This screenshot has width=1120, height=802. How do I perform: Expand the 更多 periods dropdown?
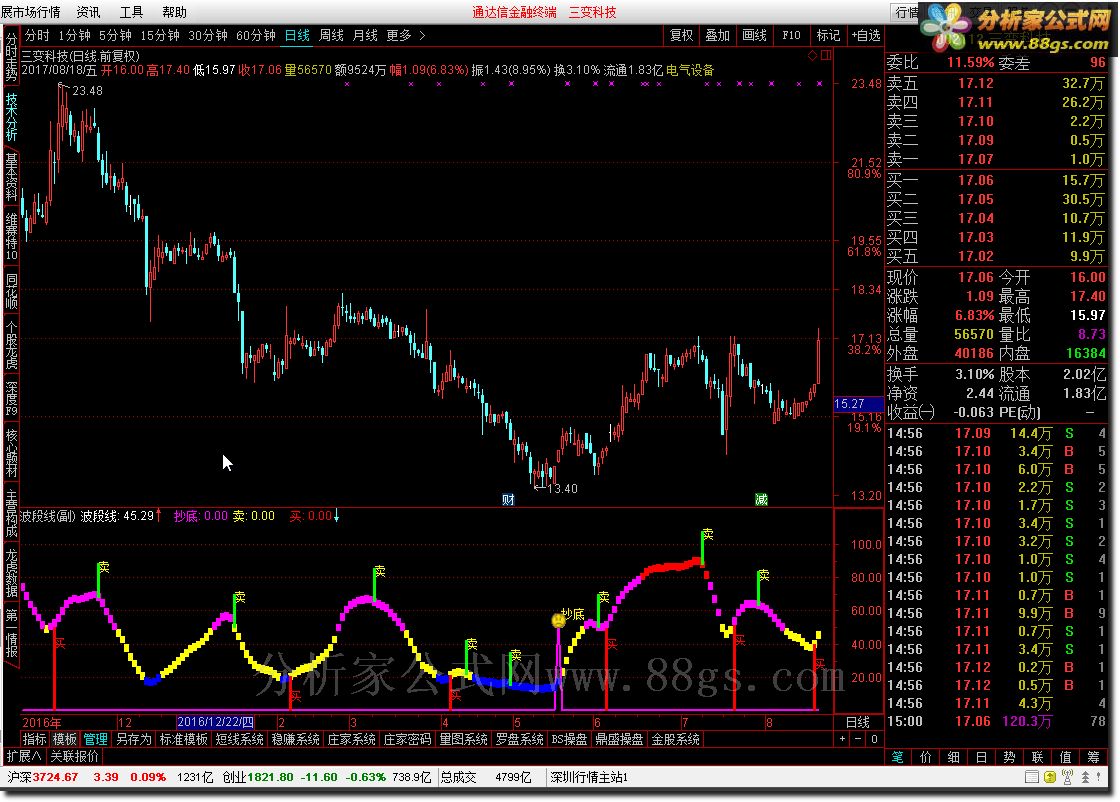(x=406, y=35)
